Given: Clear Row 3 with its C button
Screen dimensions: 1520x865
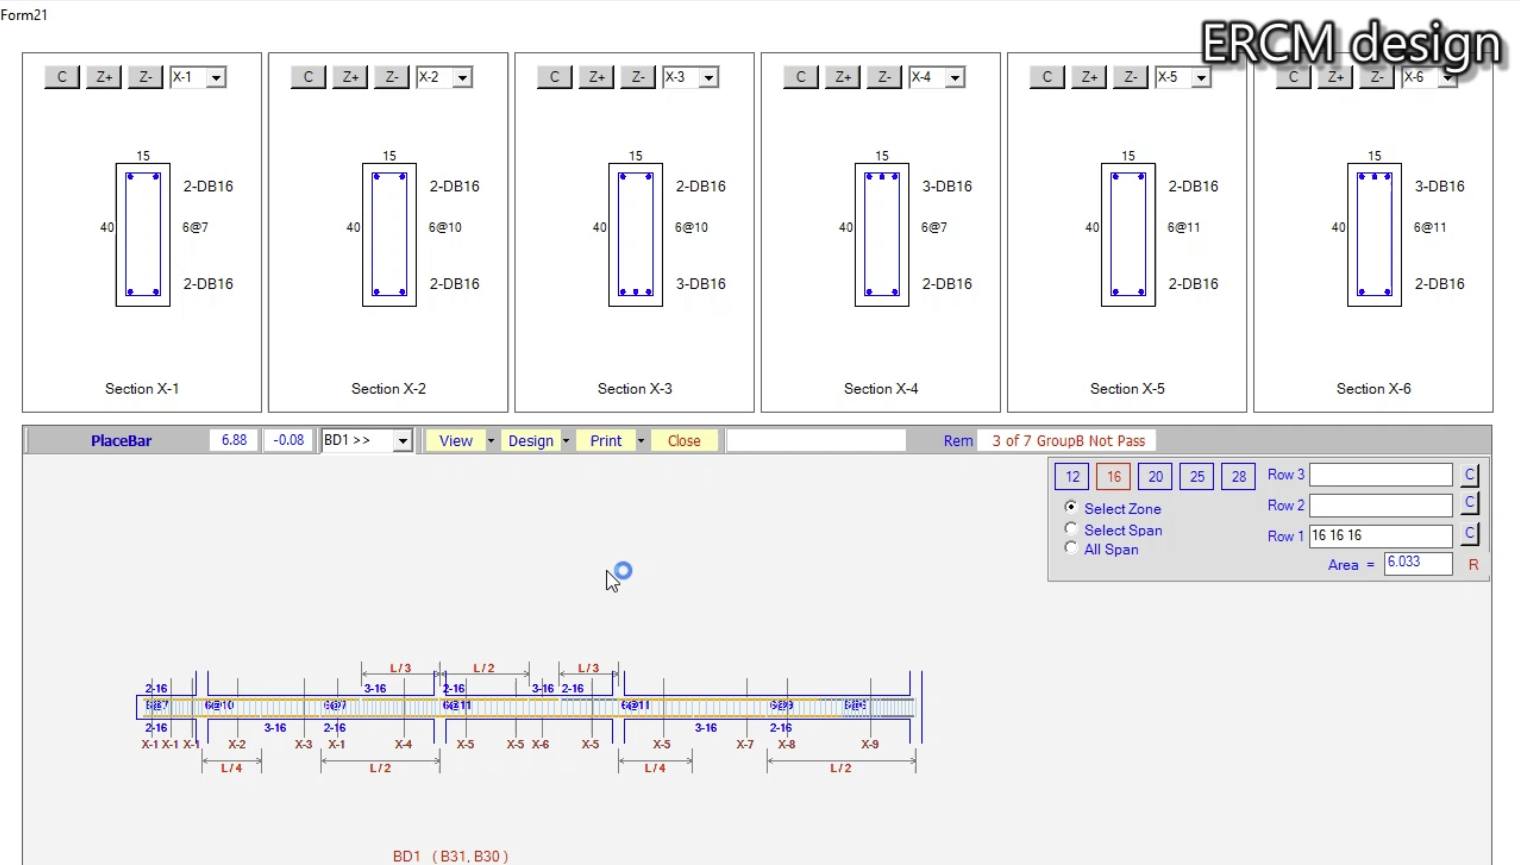Looking at the screenshot, I should (1470, 475).
